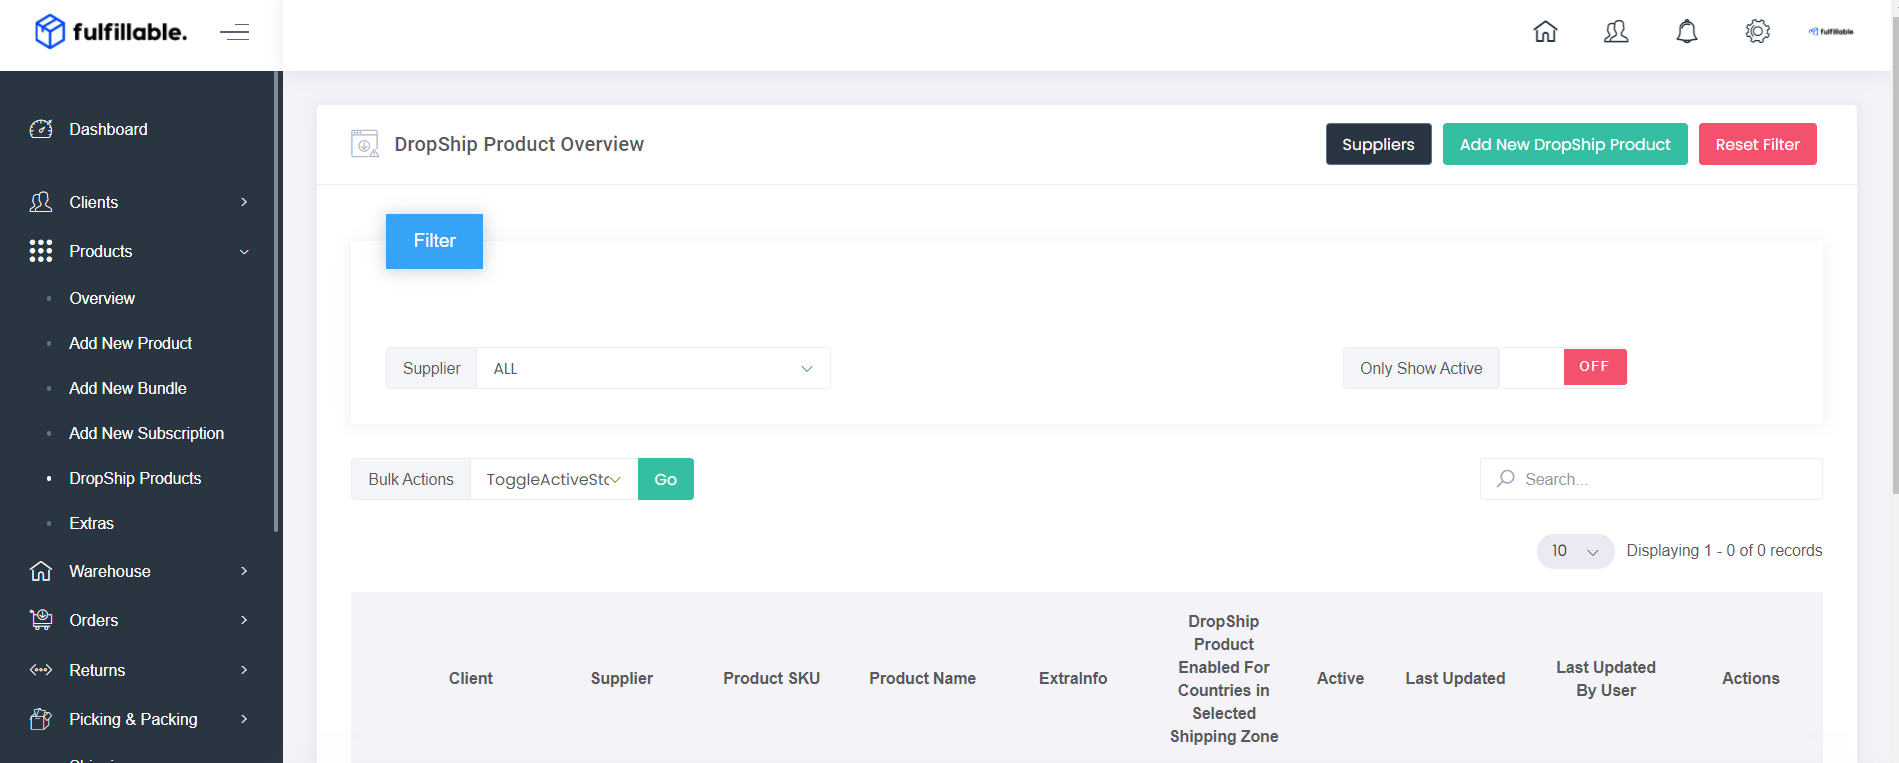Screen dimensions: 1899x763
Task: Click the Only Show Active label
Action: [1421, 368]
